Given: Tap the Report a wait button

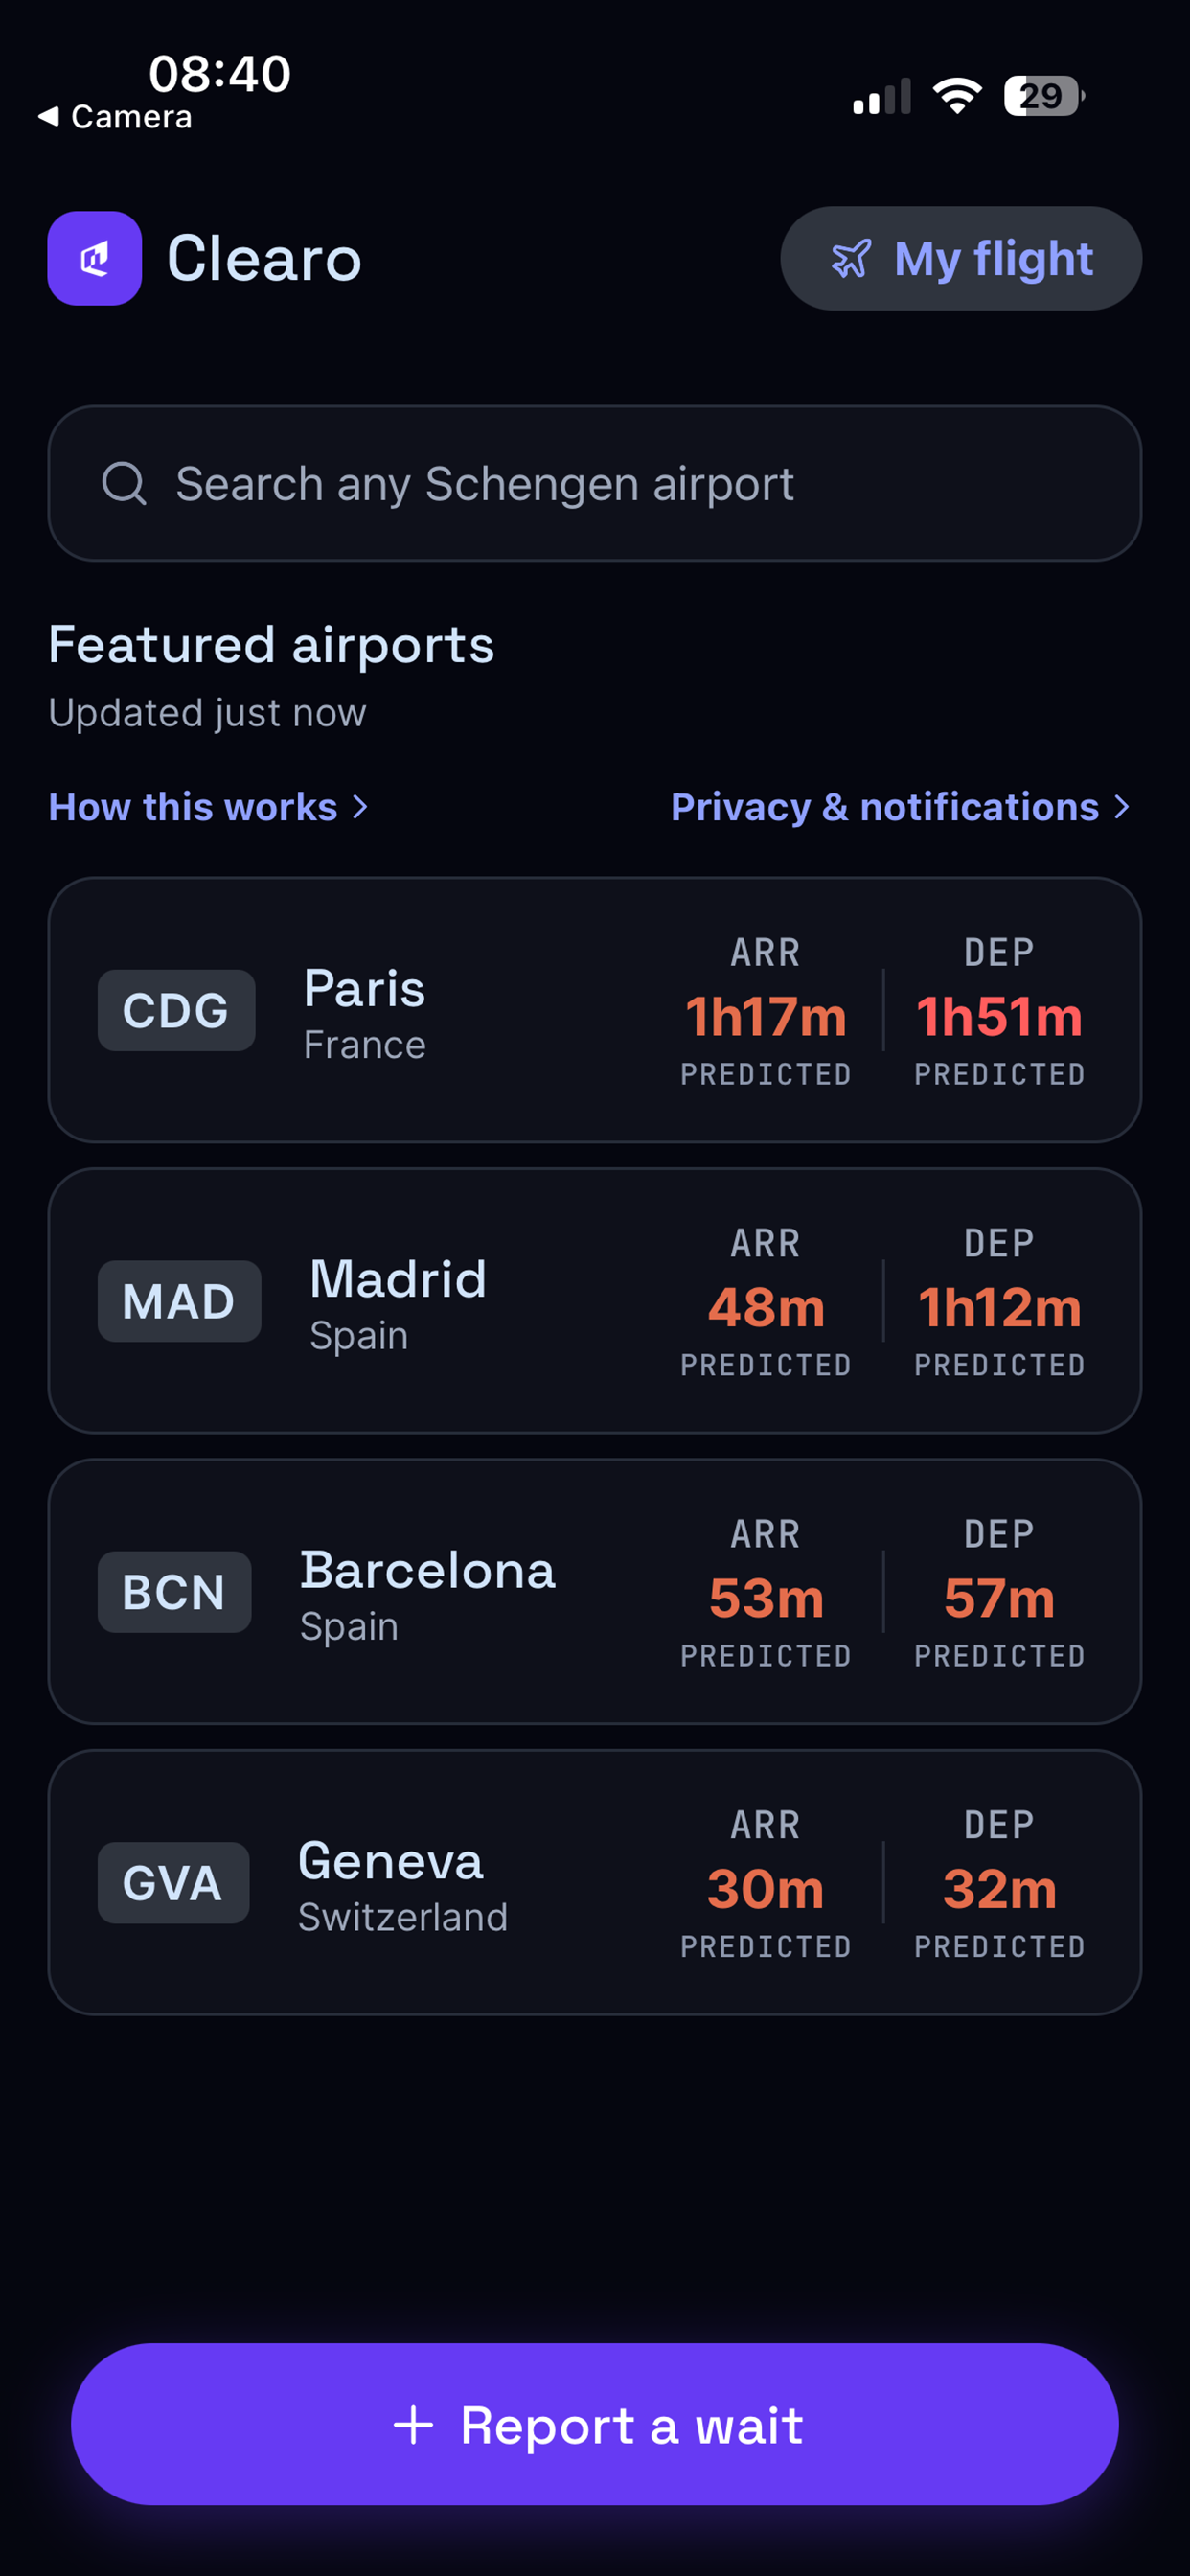Looking at the screenshot, I should pyautogui.click(x=595, y=2424).
